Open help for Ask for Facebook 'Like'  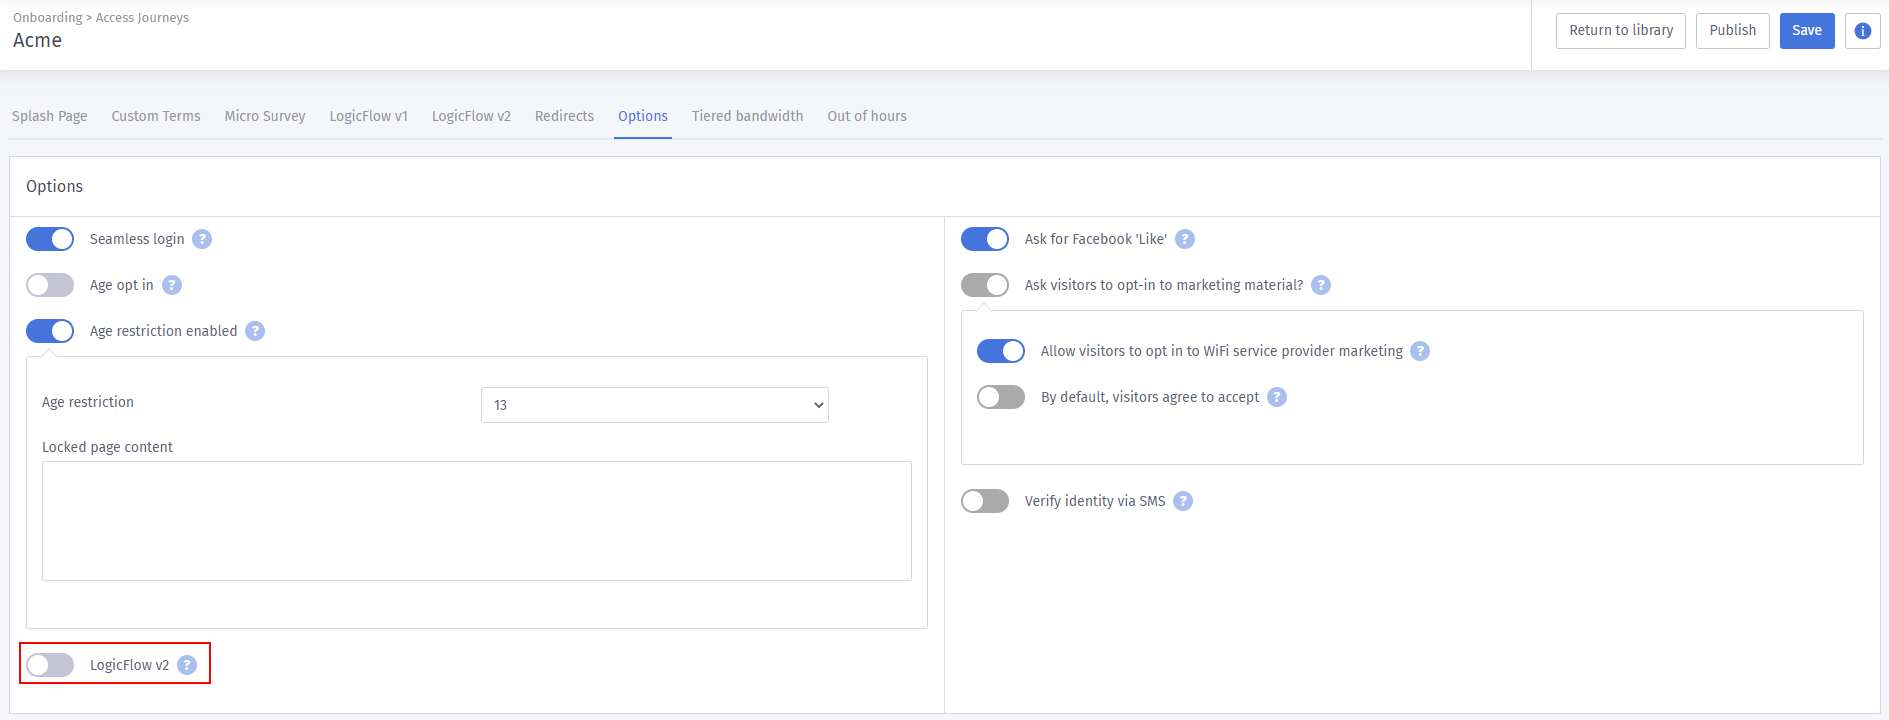1185,239
